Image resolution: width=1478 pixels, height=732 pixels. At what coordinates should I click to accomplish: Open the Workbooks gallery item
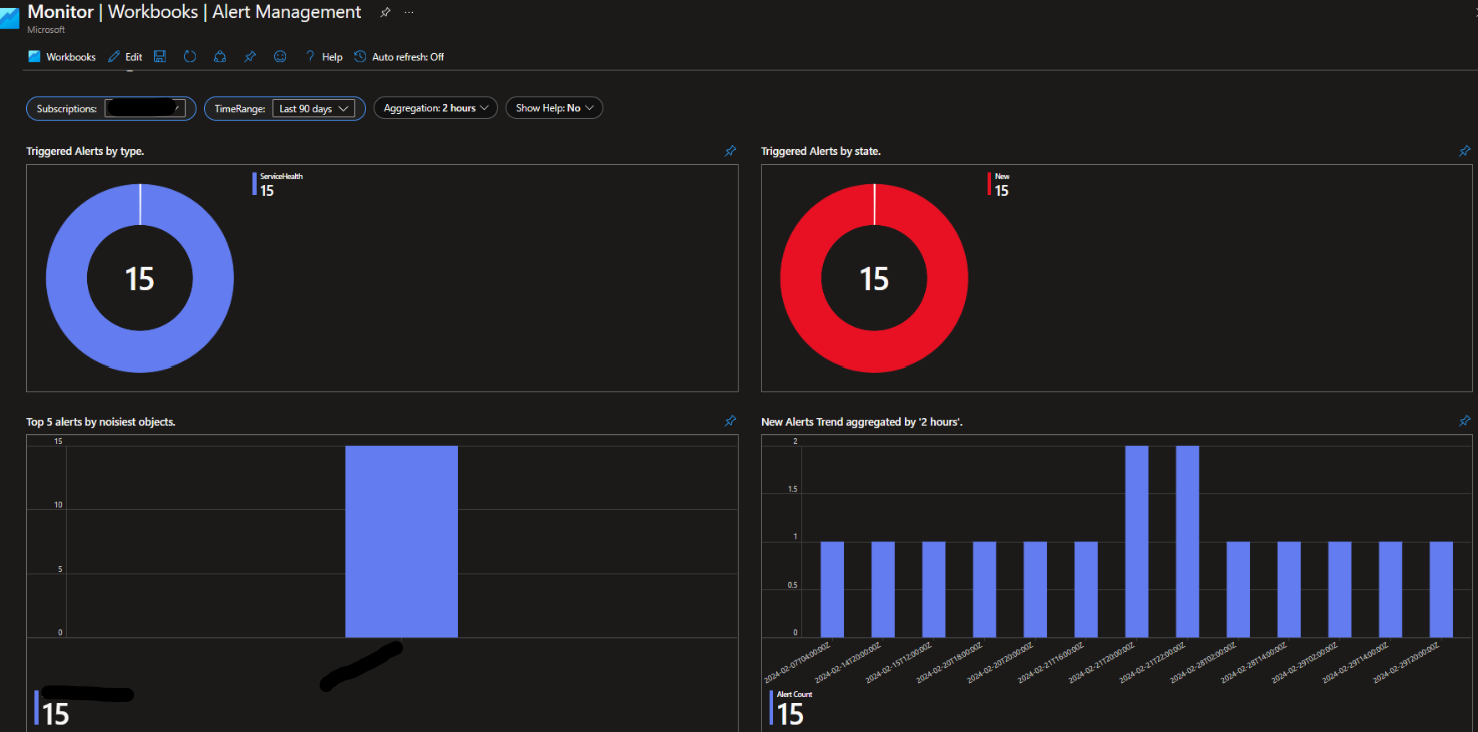coord(62,57)
